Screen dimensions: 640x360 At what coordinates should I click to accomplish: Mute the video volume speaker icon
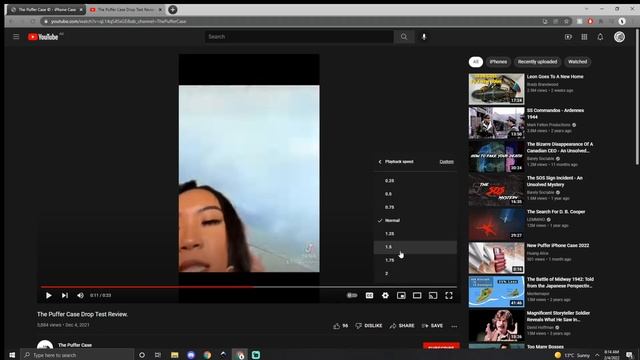click(80, 295)
